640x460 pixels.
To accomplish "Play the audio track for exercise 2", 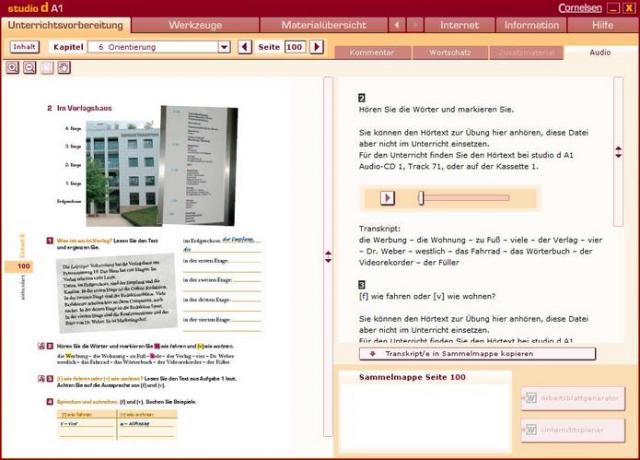I will [388, 198].
